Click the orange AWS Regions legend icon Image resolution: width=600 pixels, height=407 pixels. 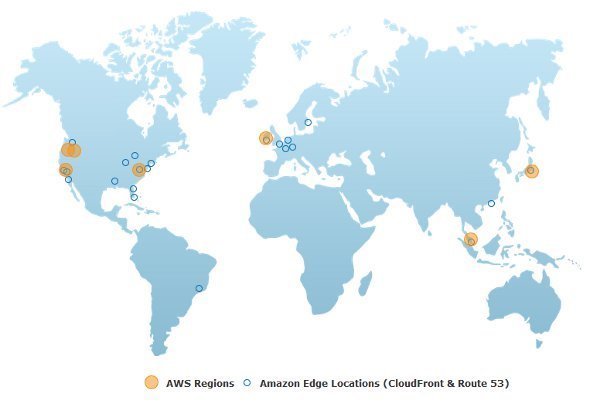tap(151, 382)
